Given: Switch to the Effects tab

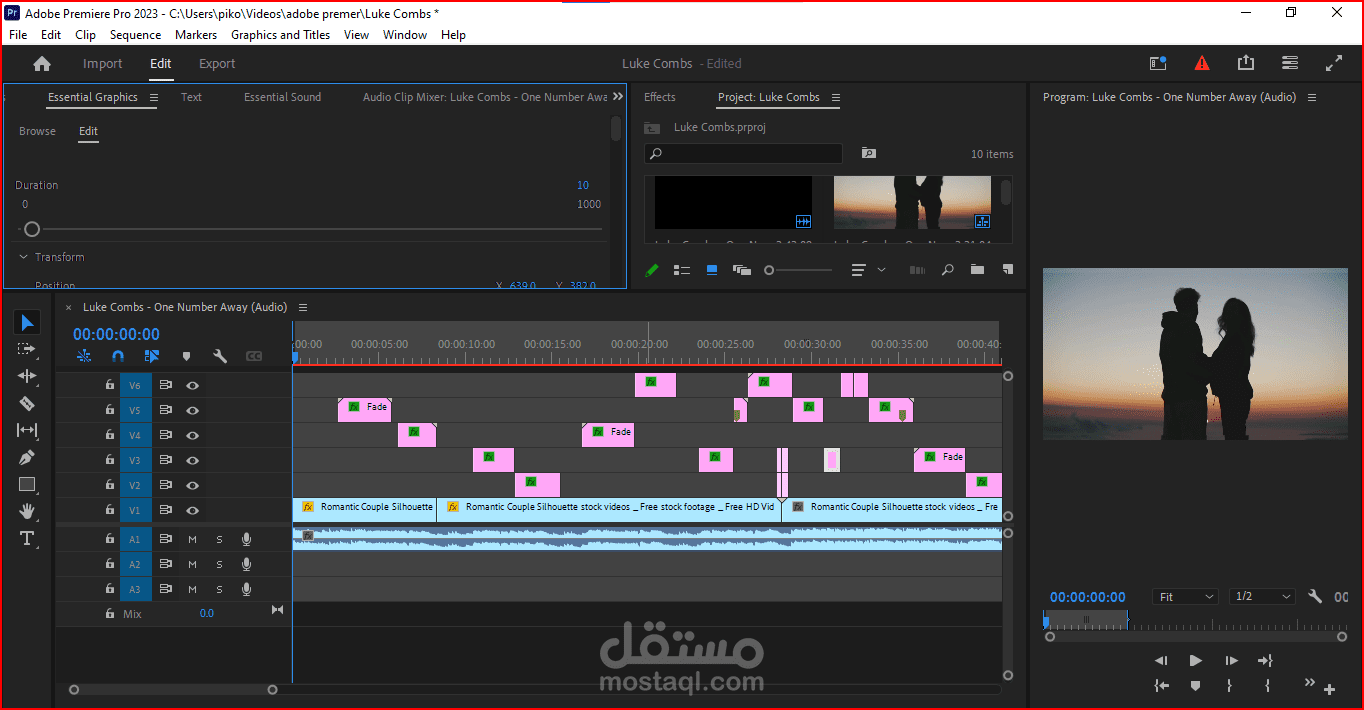Looking at the screenshot, I should point(660,97).
